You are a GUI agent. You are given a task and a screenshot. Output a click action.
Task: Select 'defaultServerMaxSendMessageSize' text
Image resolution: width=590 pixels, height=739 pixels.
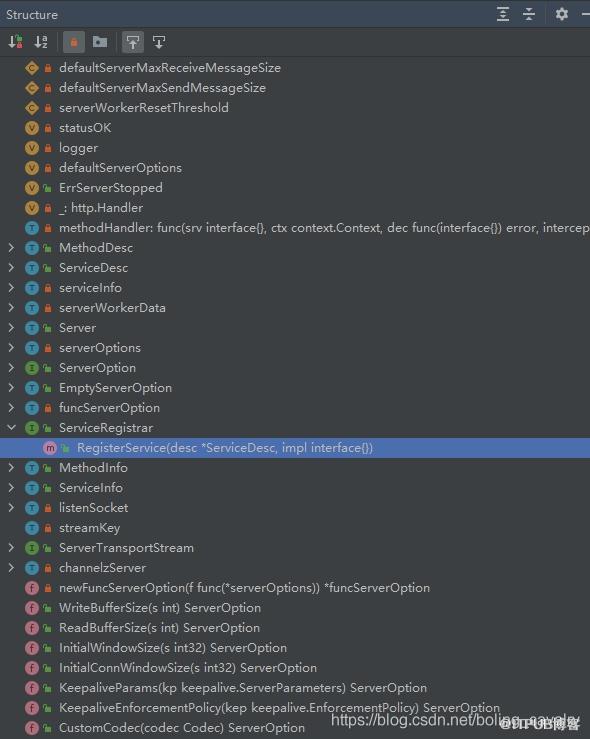click(162, 88)
